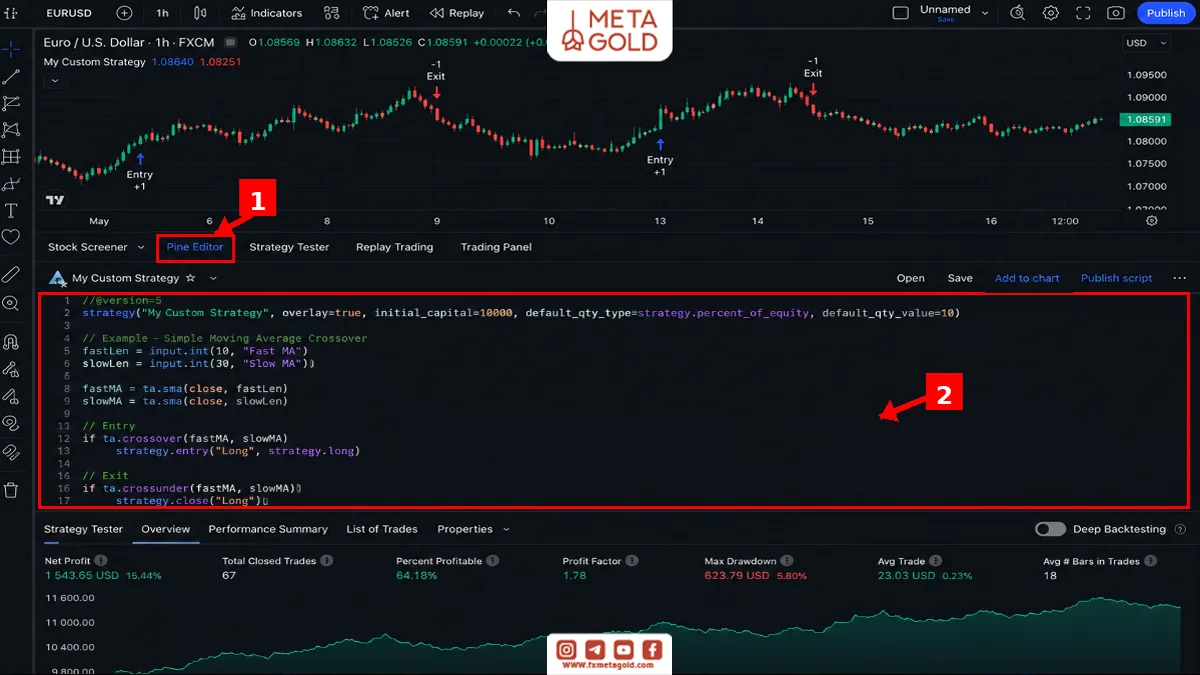Image resolution: width=1200 pixels, height=675 pixels.
Task: Click the My Custom Strategy legend label
Action: pyautogui.click(x=95, y=62)
